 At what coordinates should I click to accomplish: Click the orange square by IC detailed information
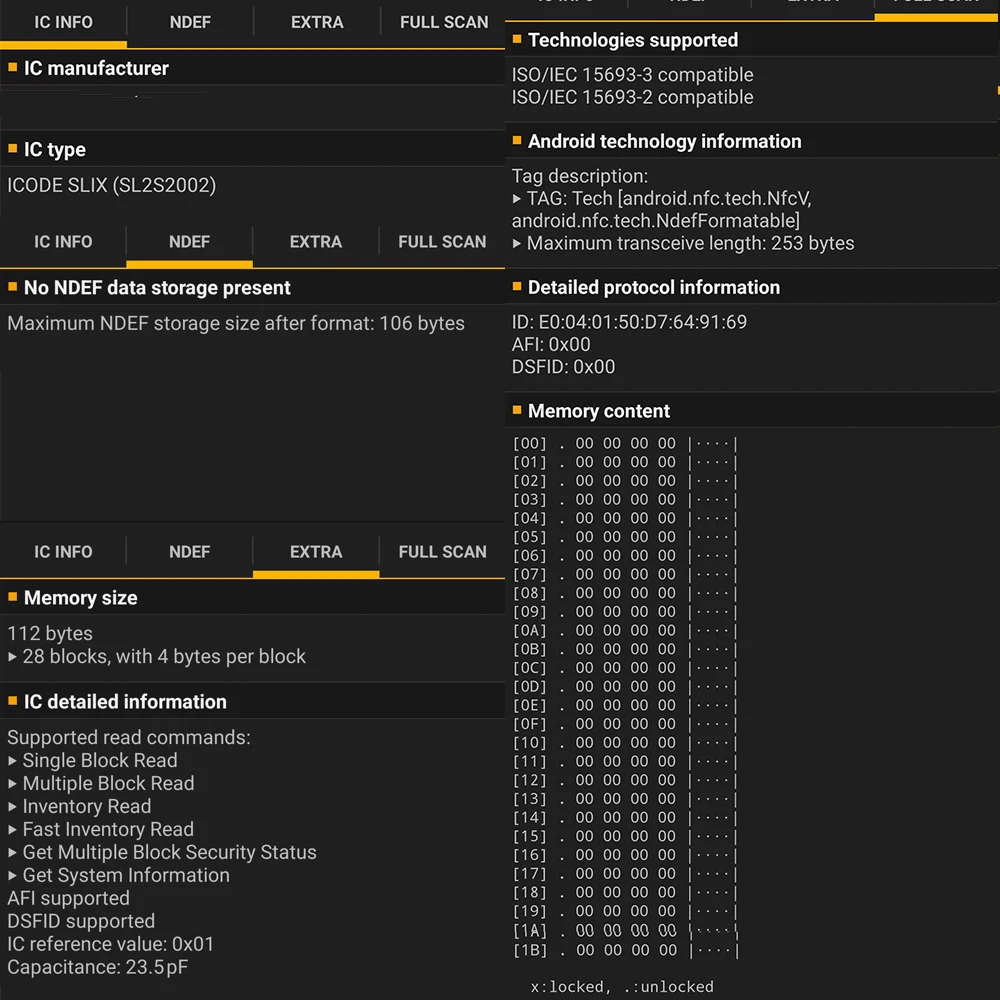click(13, 701)
